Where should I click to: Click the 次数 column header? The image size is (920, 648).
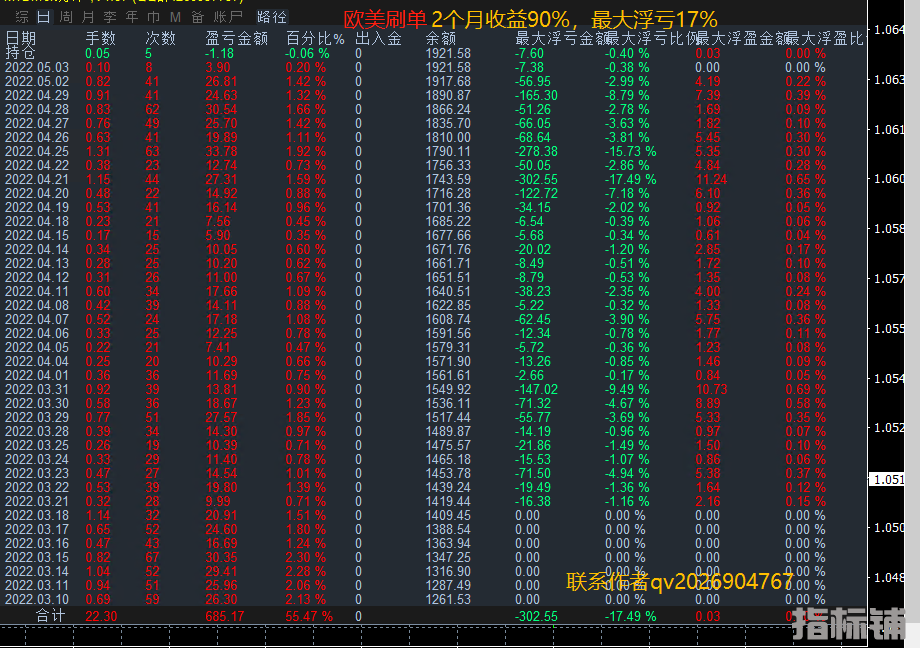pos(161,38)
